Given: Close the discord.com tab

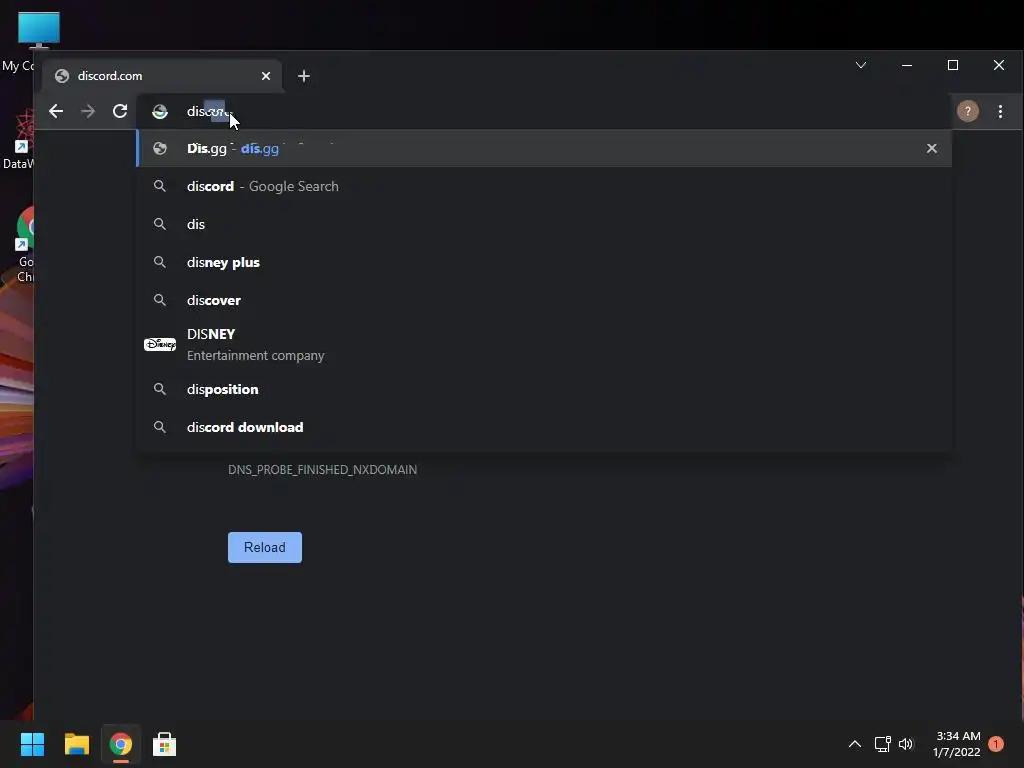Looking at the screenshot, I should pos(266,76).
